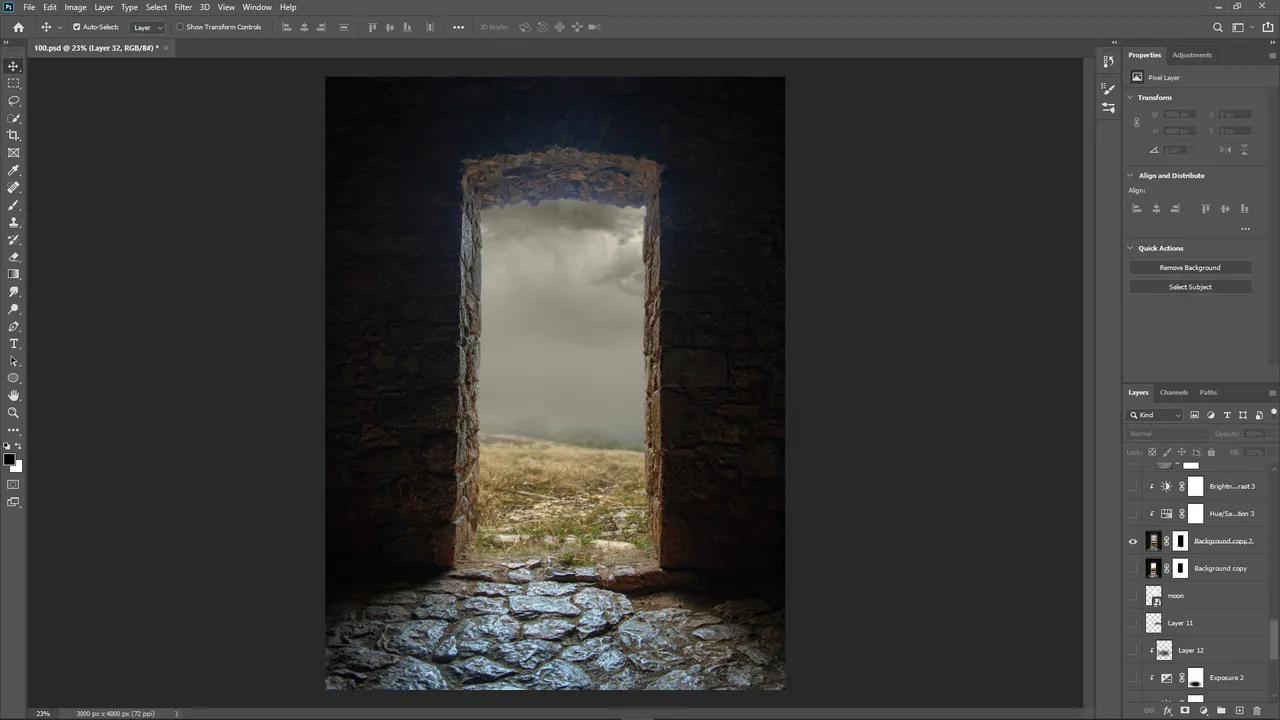Show the Hue/Saturation 3 layer
Viewport: 1280px width, 720px height.
point(1133,514)
